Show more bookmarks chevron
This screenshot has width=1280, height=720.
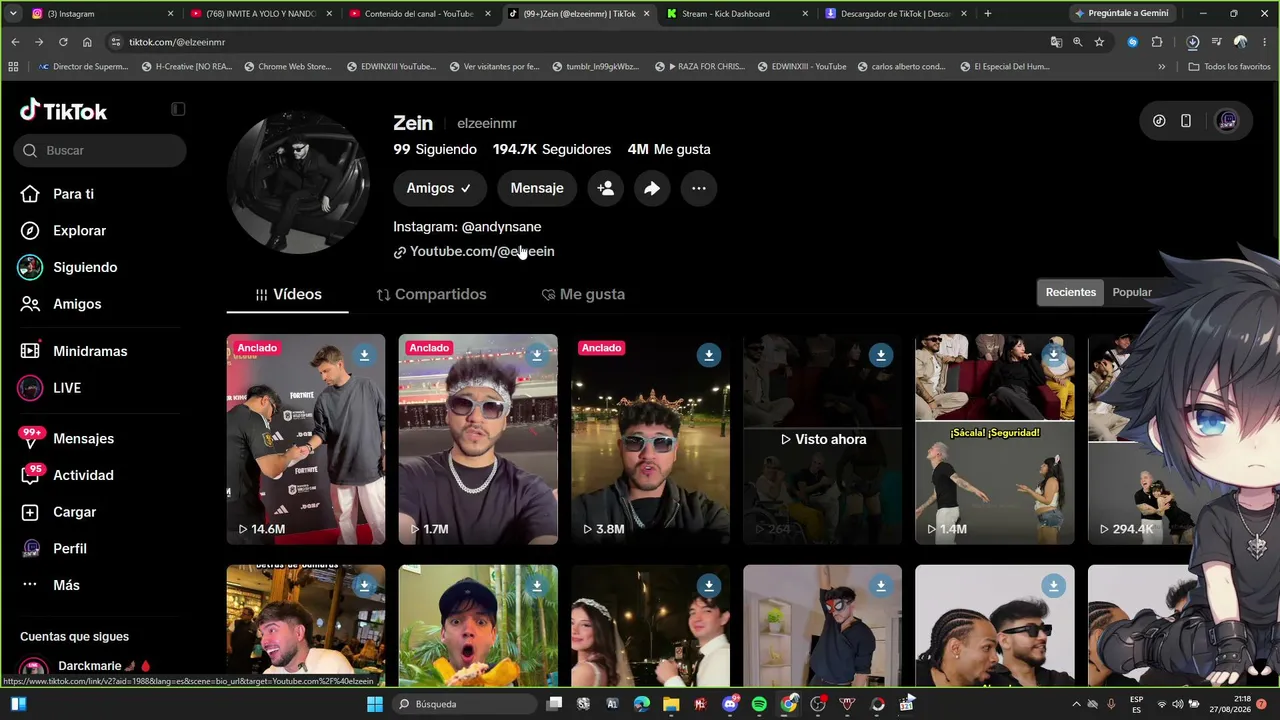coord(1162,67)
